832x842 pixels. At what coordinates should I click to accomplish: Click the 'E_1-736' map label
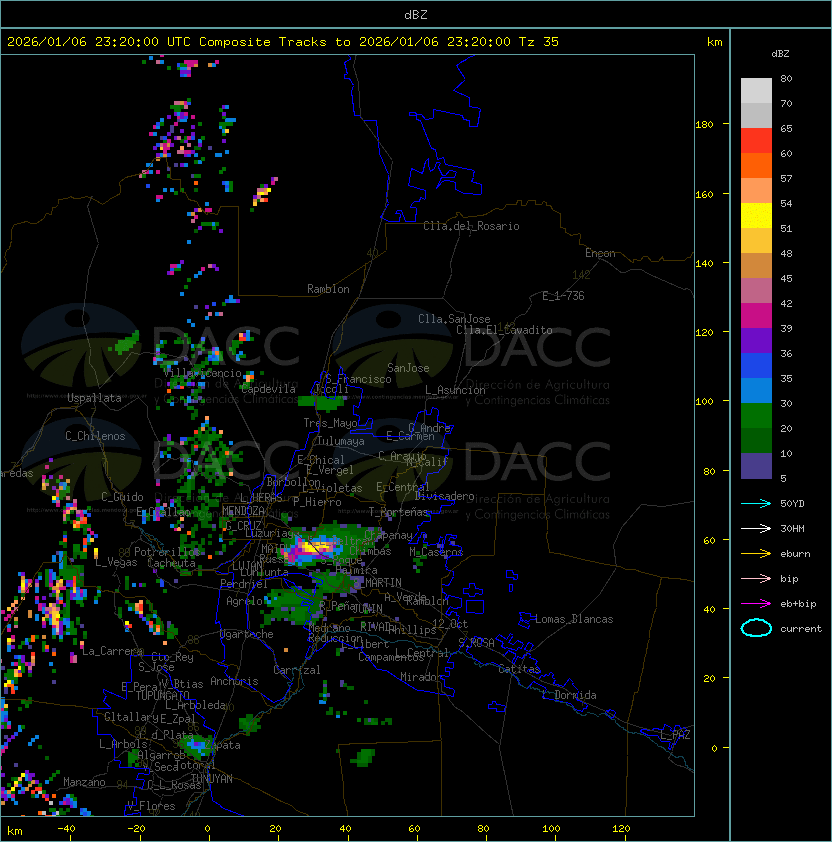(x=563, y=296)
